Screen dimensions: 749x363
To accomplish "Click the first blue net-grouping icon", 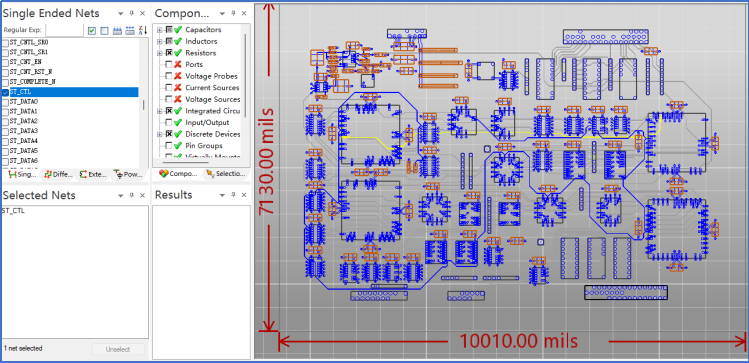I will tap(118, 31).
